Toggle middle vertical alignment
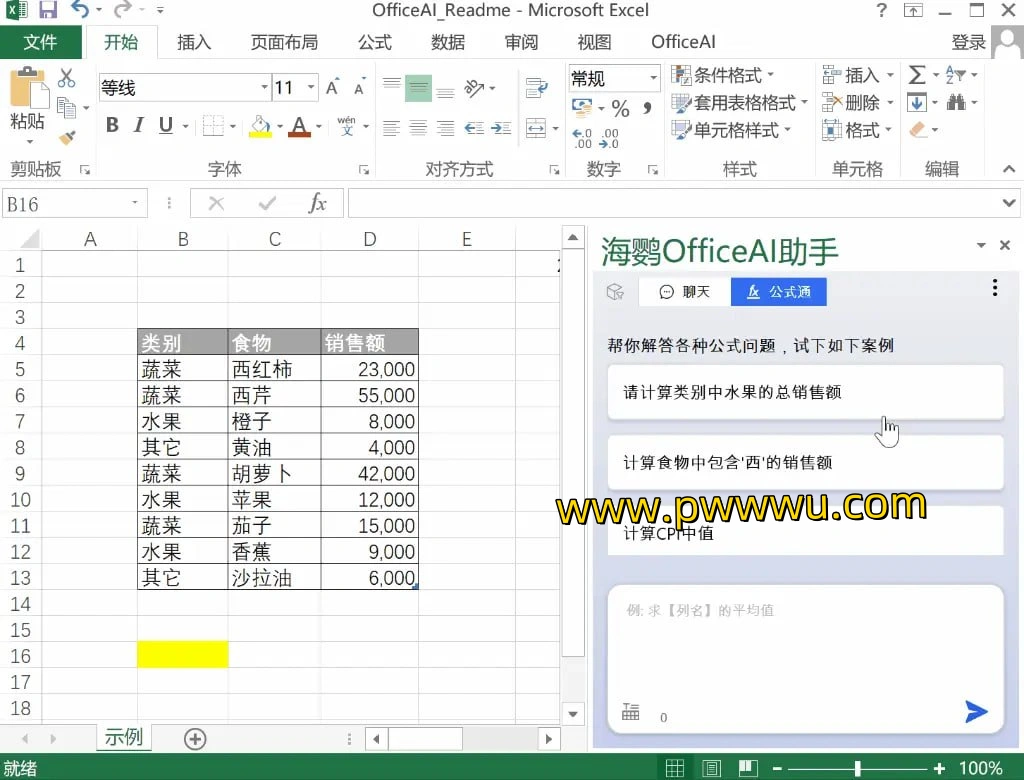The image size is (1024, 780). (418, 88)
